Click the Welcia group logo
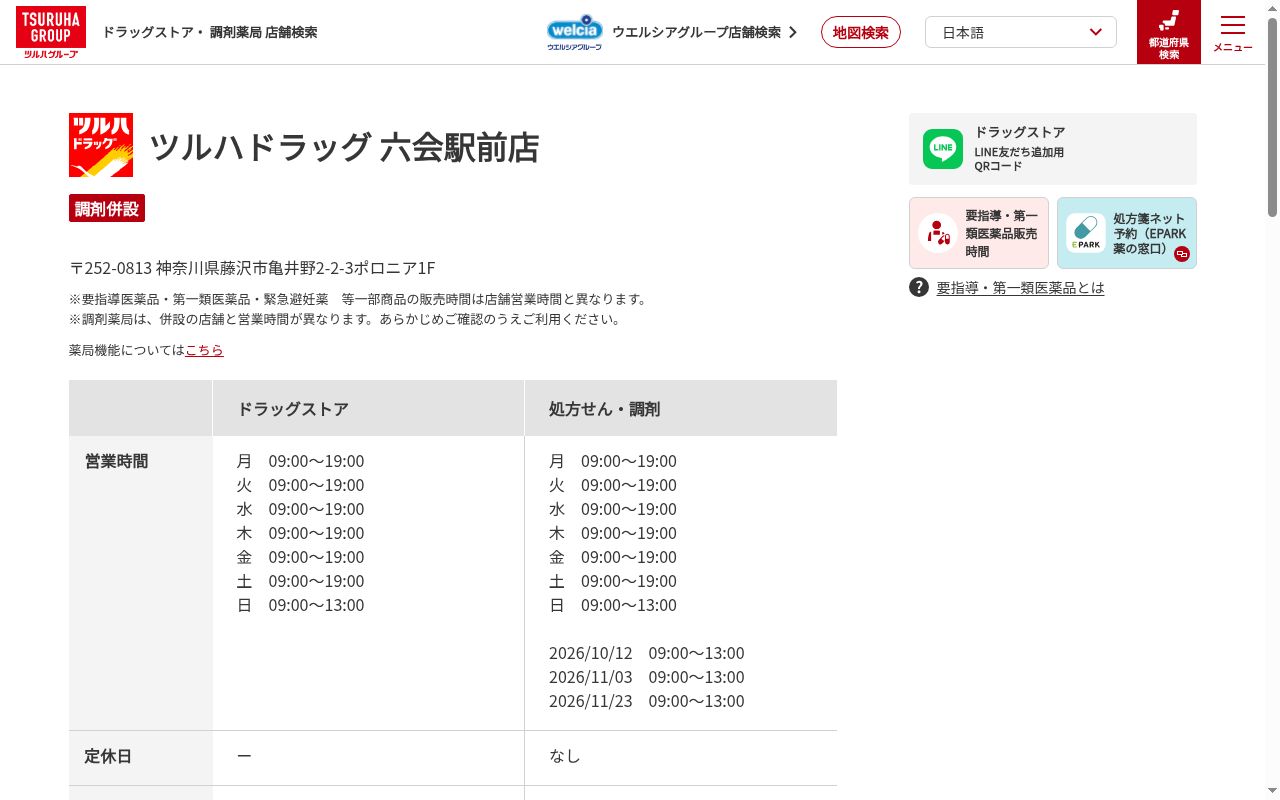This screenshot has height=800, width=1280. tap(575, 32)
